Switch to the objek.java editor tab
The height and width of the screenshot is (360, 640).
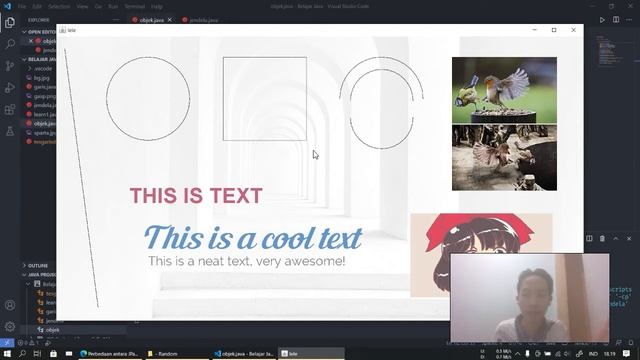click(151, 20)
